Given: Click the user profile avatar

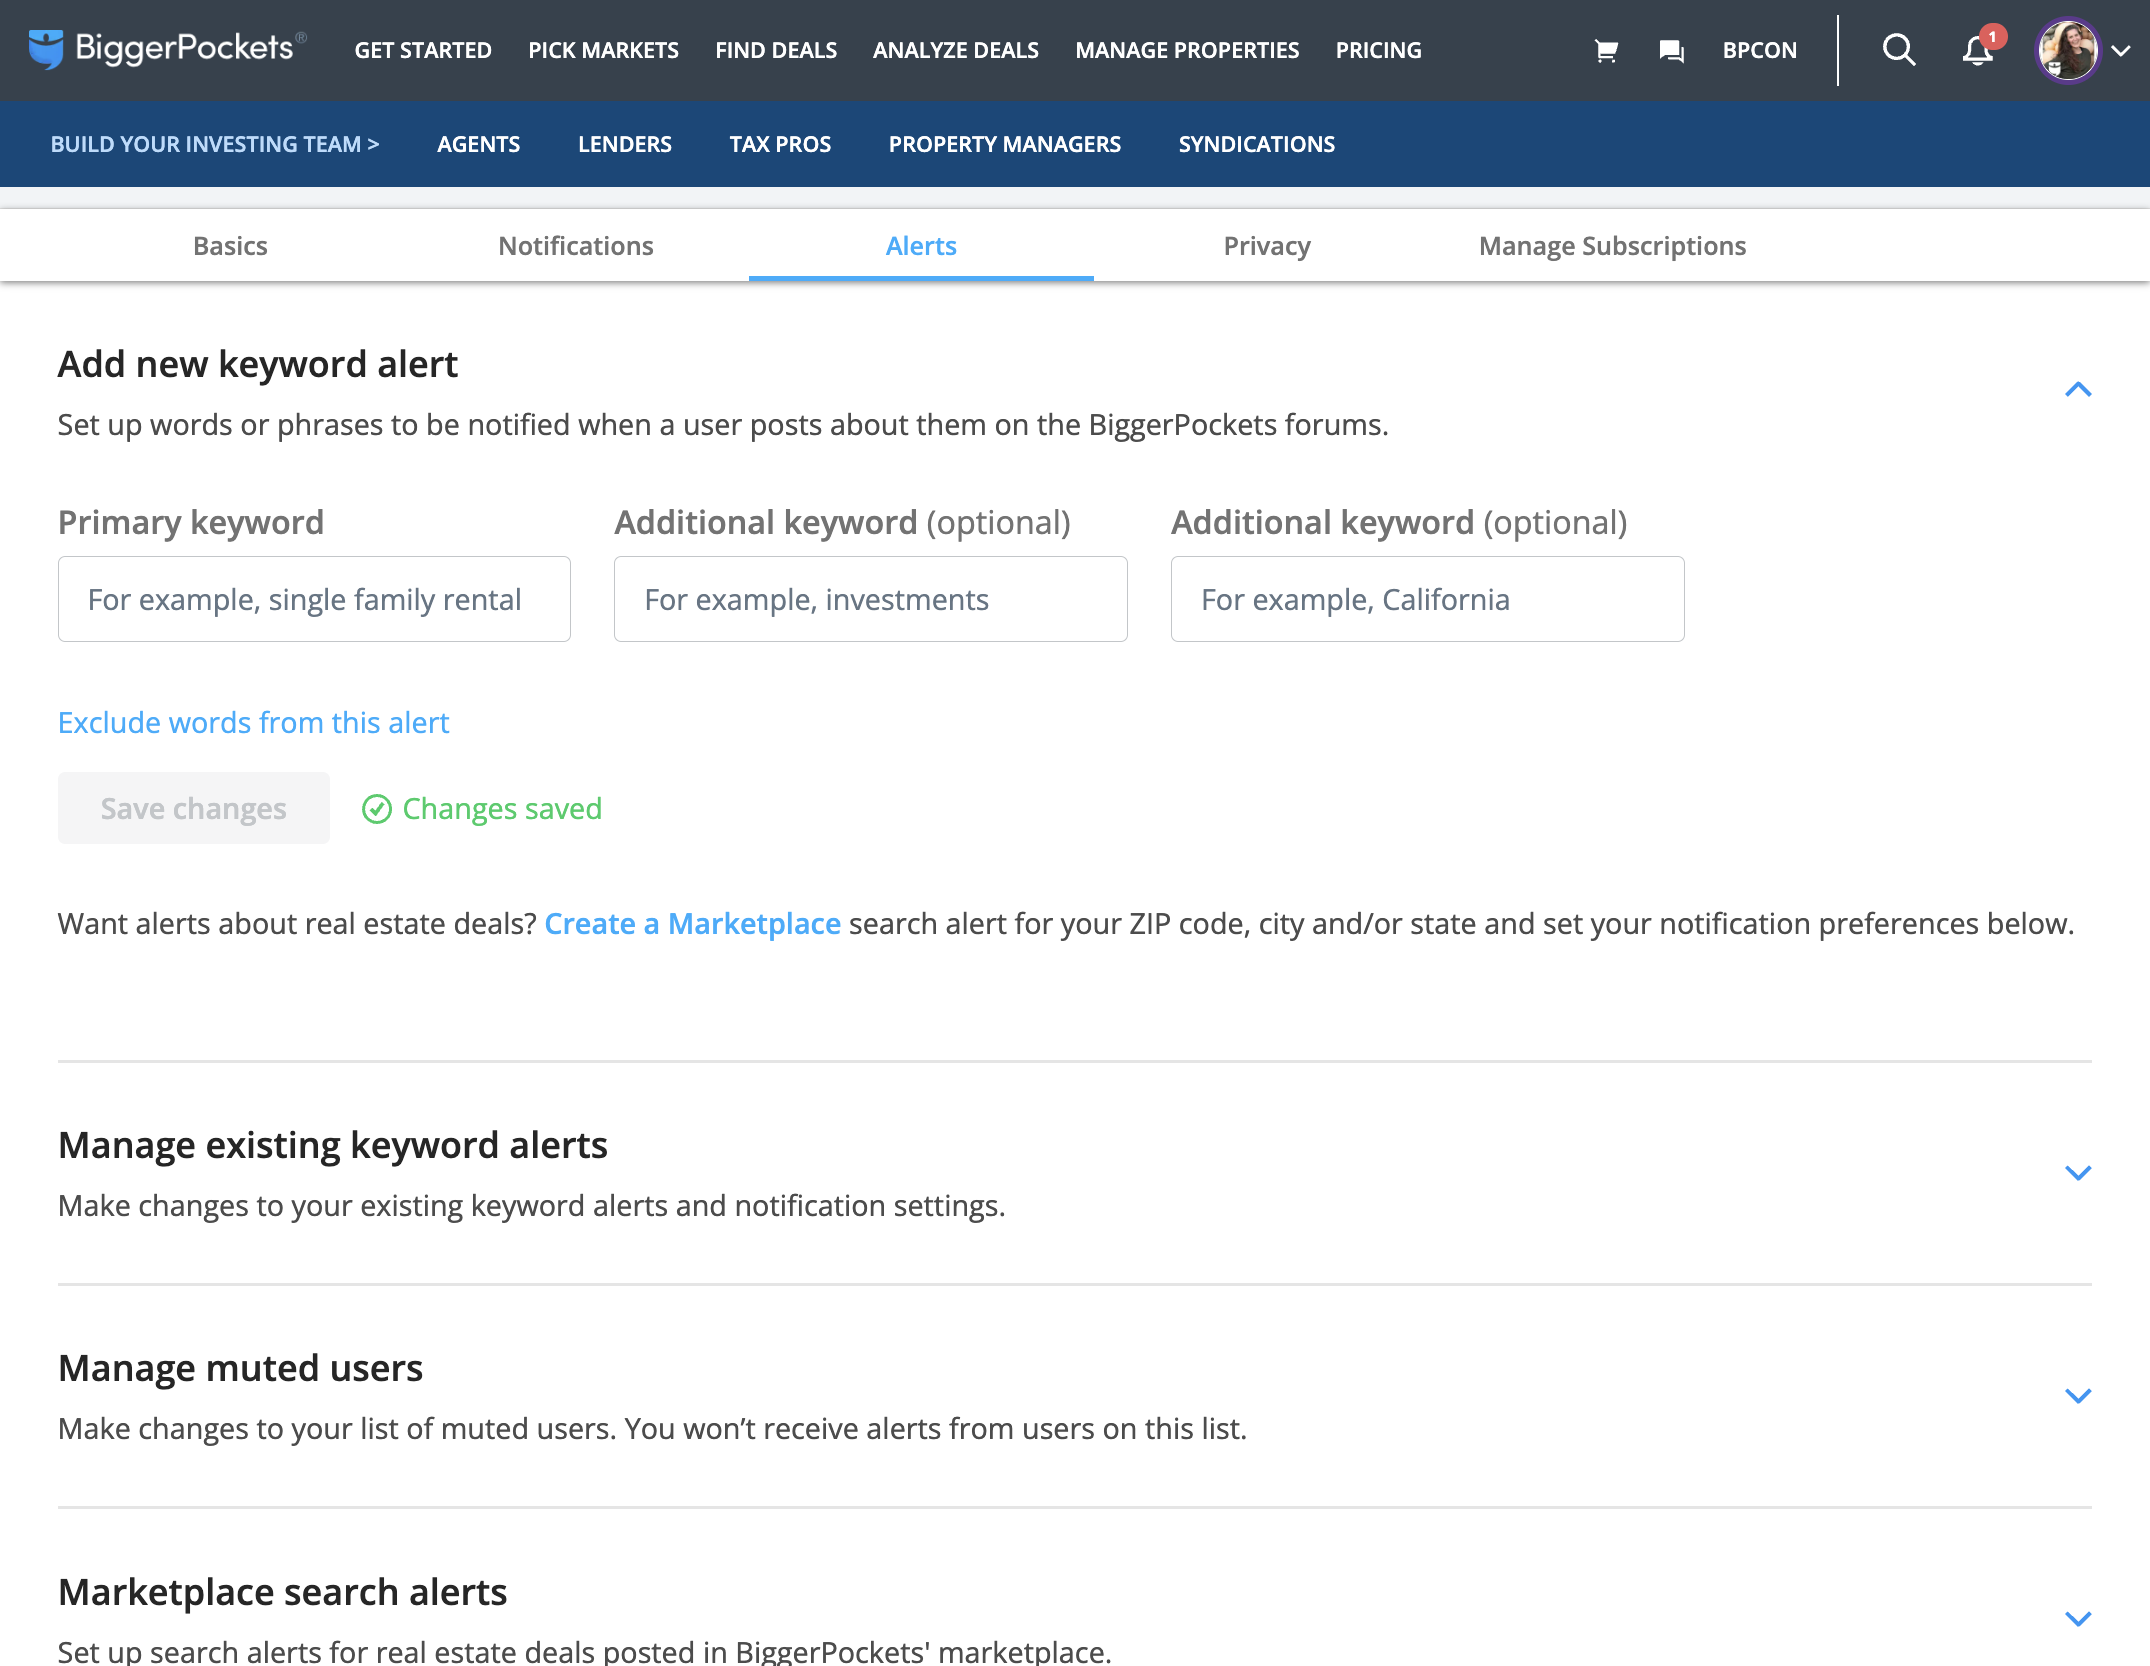Looking at the screenshot, I should [2067, 50].
